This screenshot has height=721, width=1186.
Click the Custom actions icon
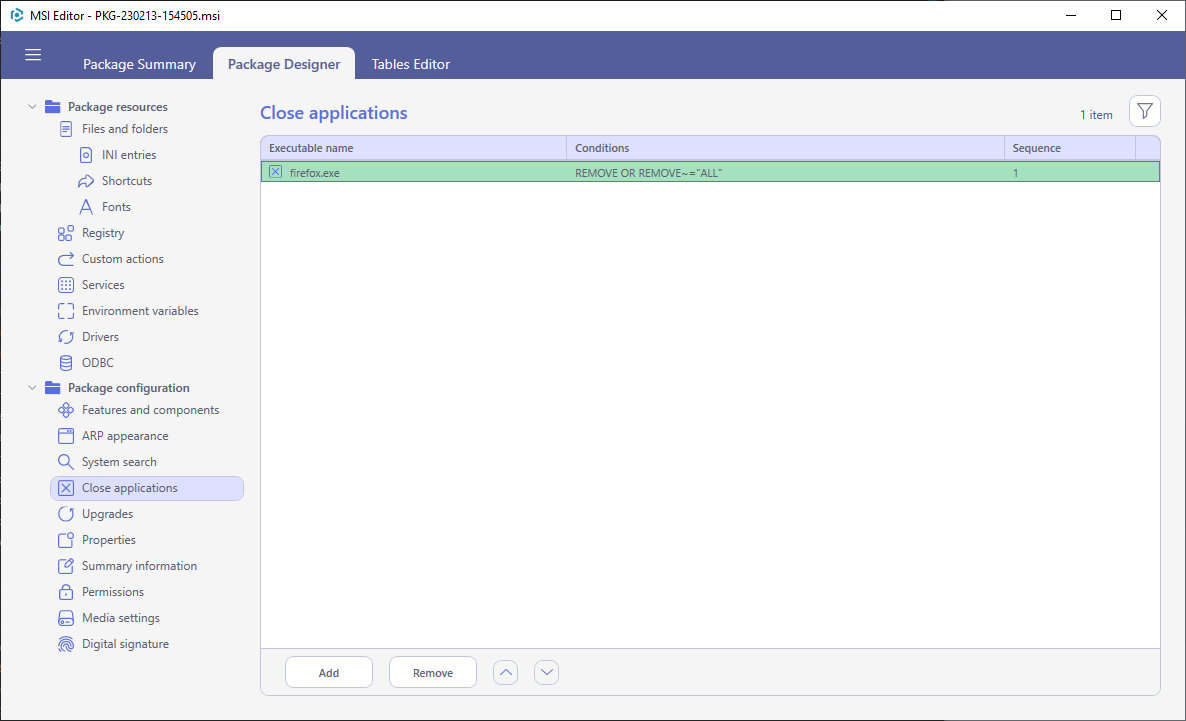coord(66,259)
